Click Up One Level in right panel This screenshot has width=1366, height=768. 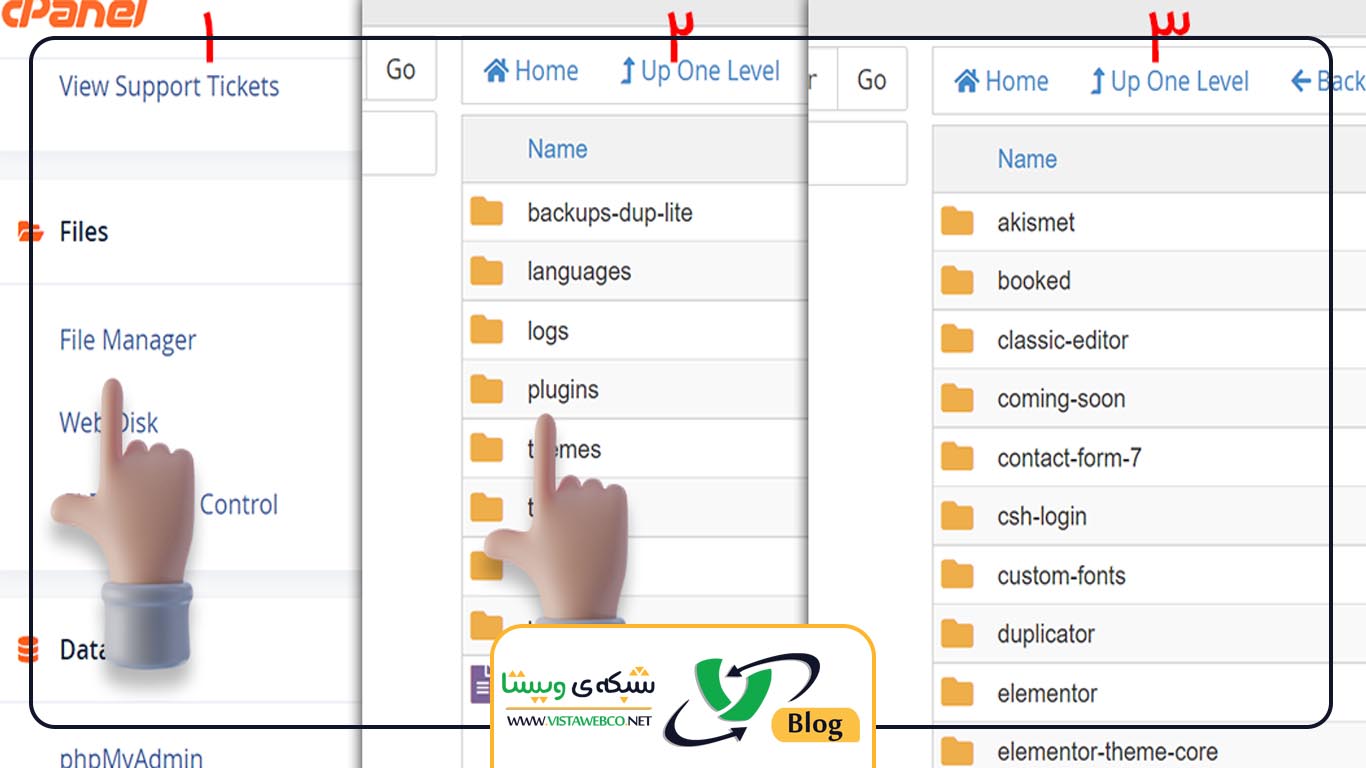point(1169,81)
